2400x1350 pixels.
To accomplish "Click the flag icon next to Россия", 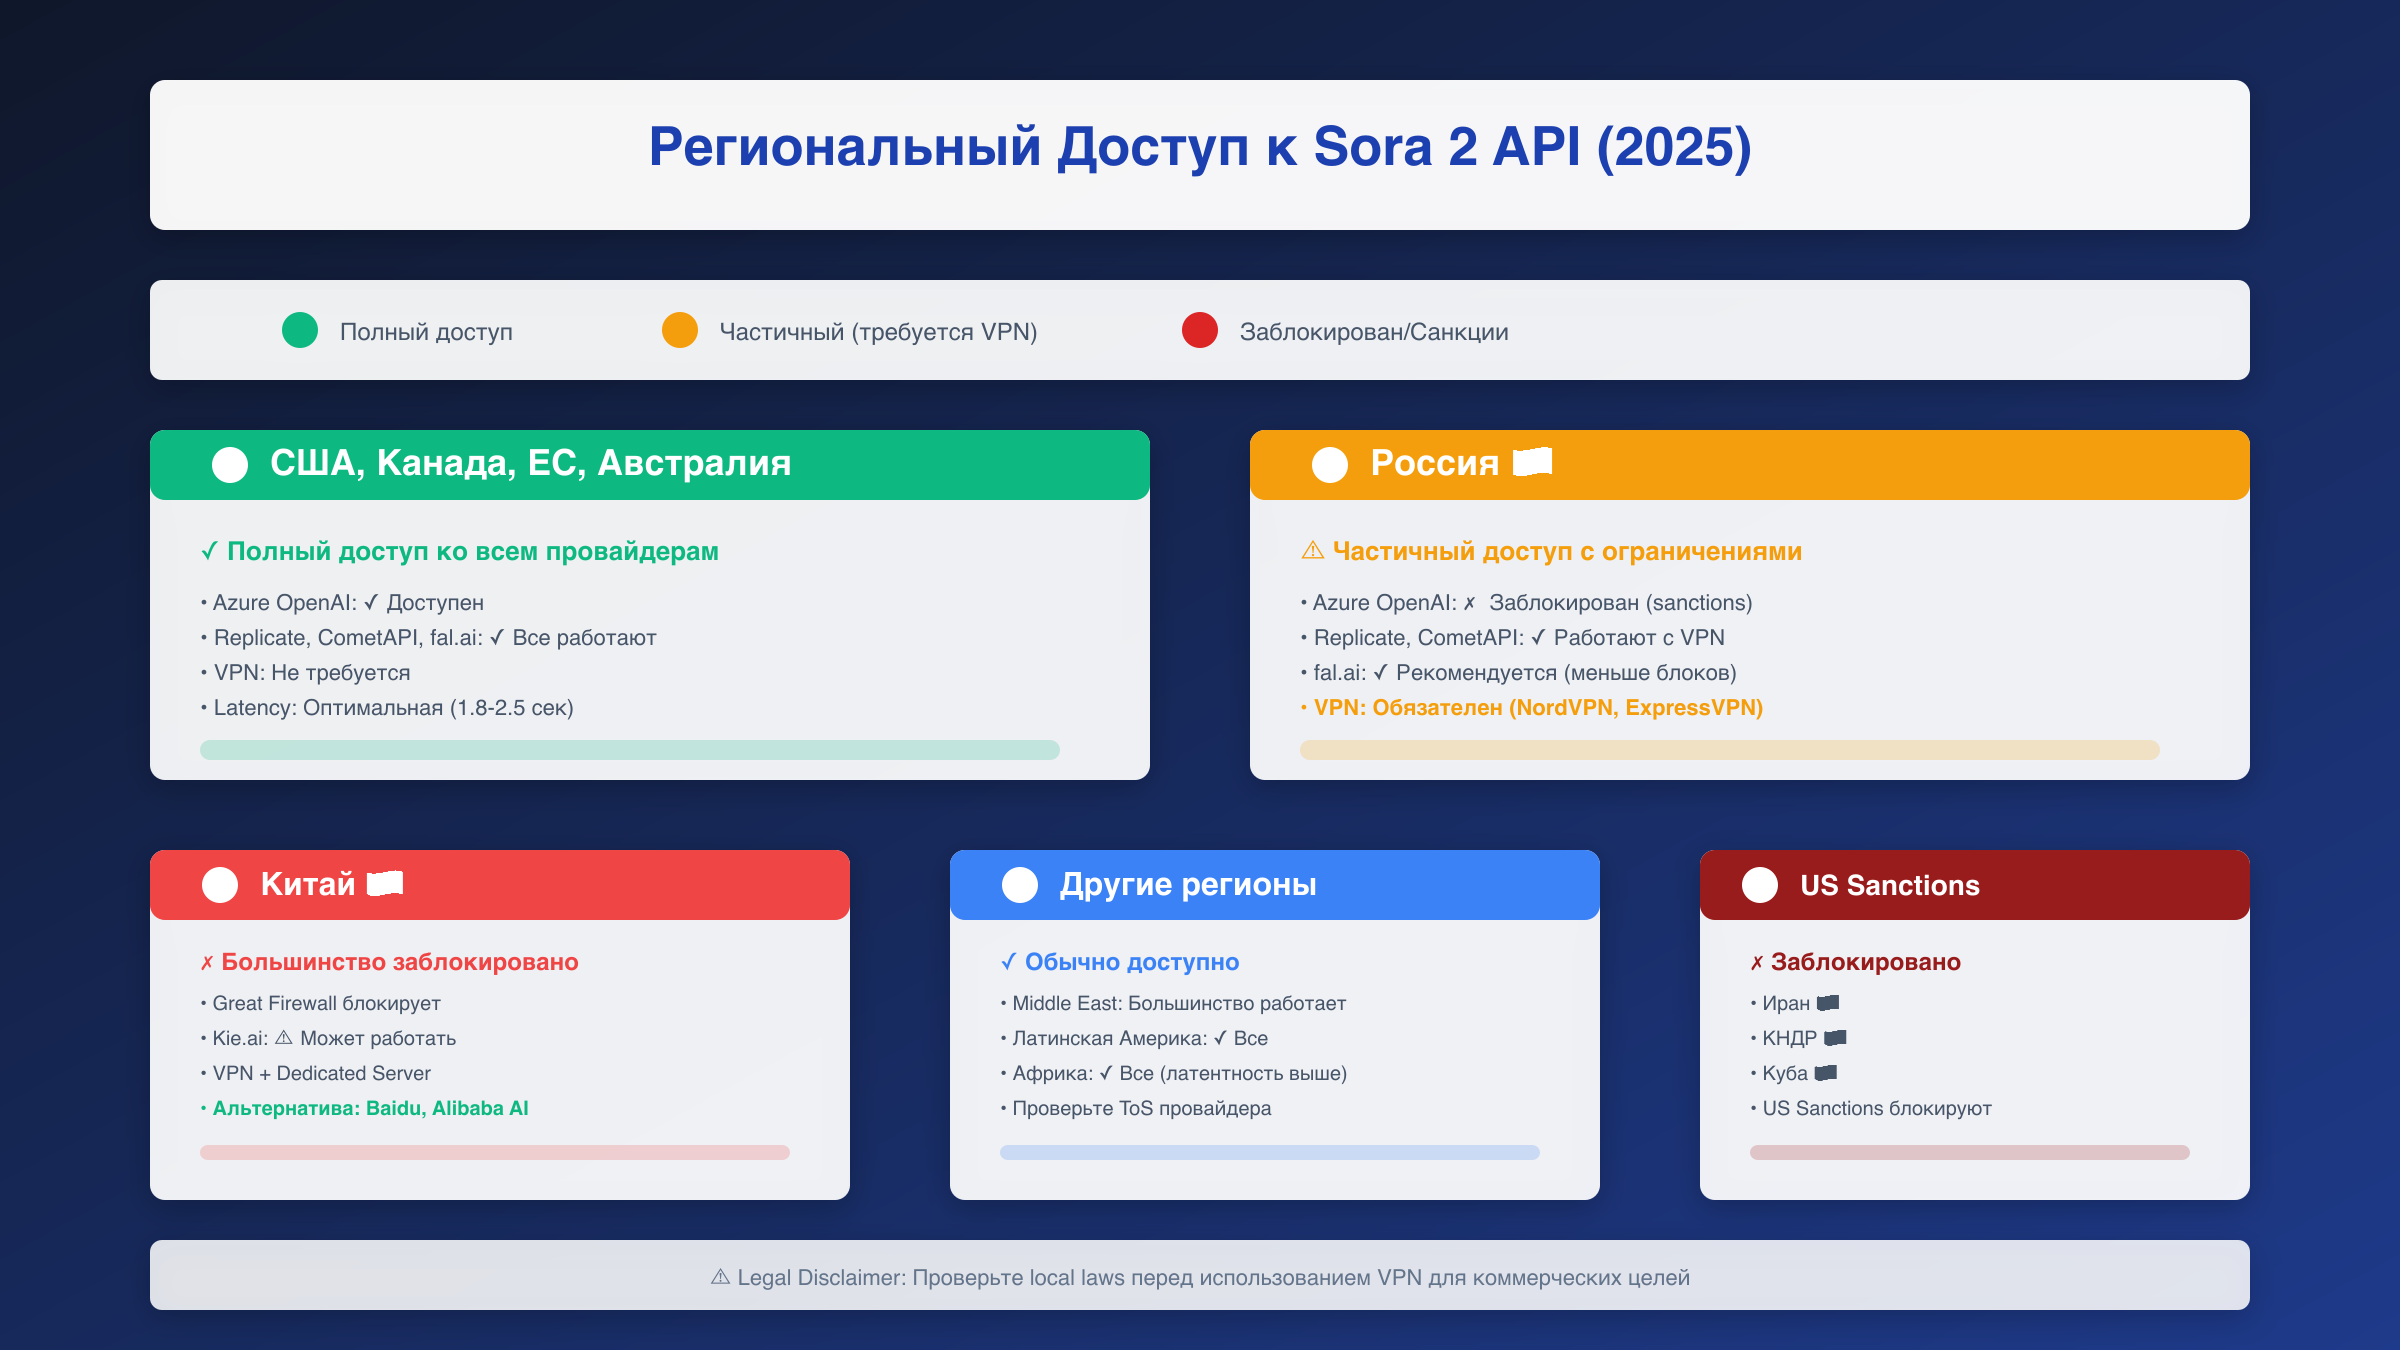I will click(1532, 462).
